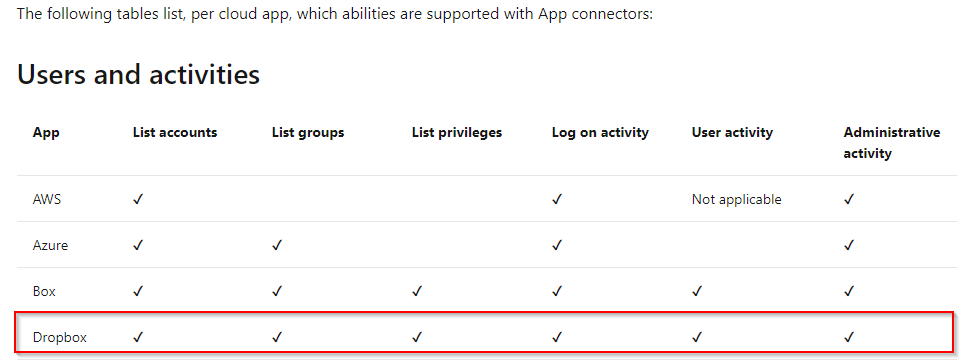Image resolution: width=961 pixels, height=364 pixels.
Task: Click the AWS List accounts checkmark
Action: [x=138, y=199]
